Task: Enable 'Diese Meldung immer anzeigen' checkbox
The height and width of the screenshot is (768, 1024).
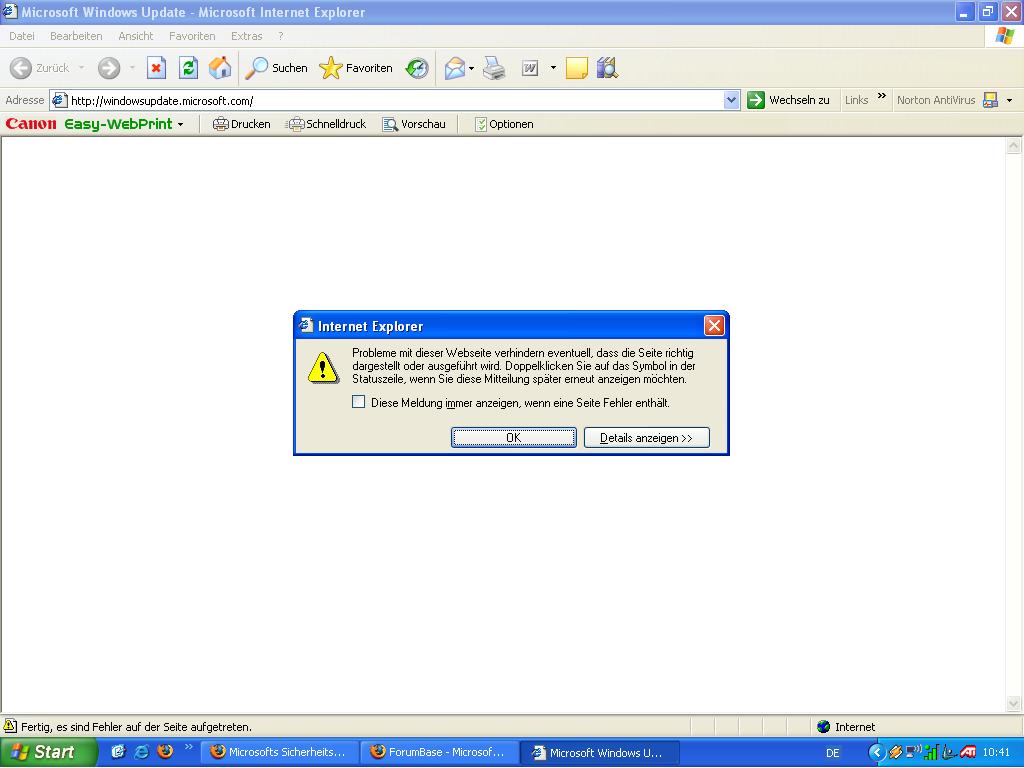Action: 359,402
